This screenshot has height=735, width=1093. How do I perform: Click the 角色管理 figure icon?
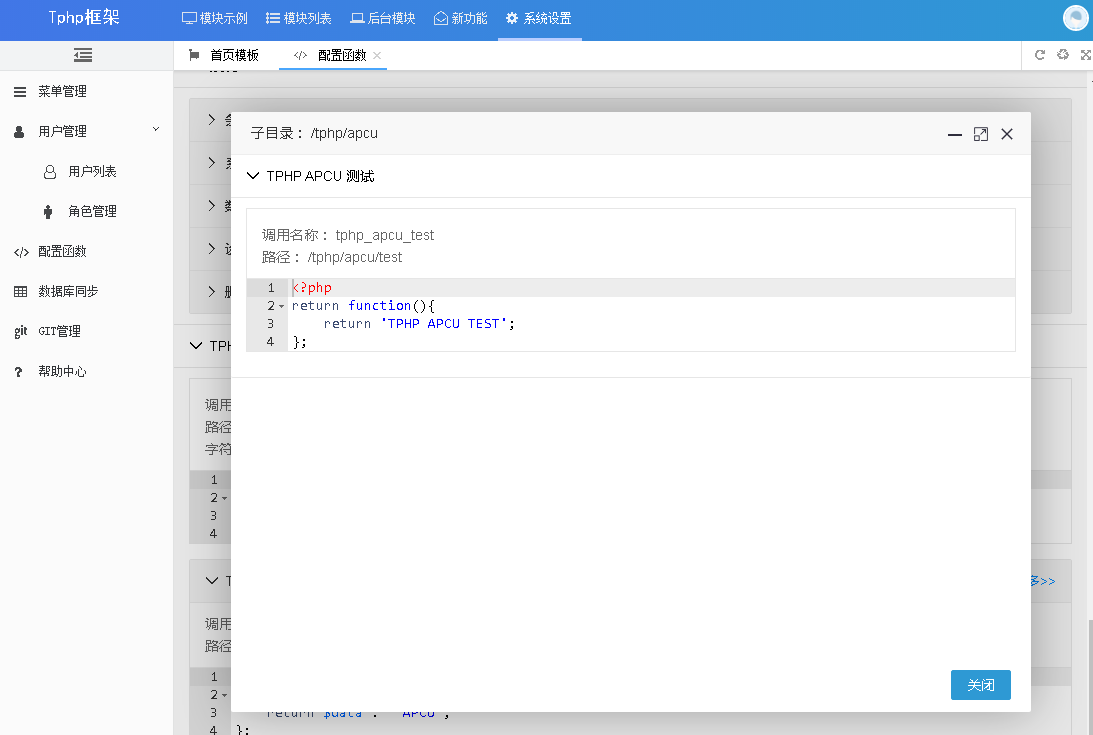48,212
